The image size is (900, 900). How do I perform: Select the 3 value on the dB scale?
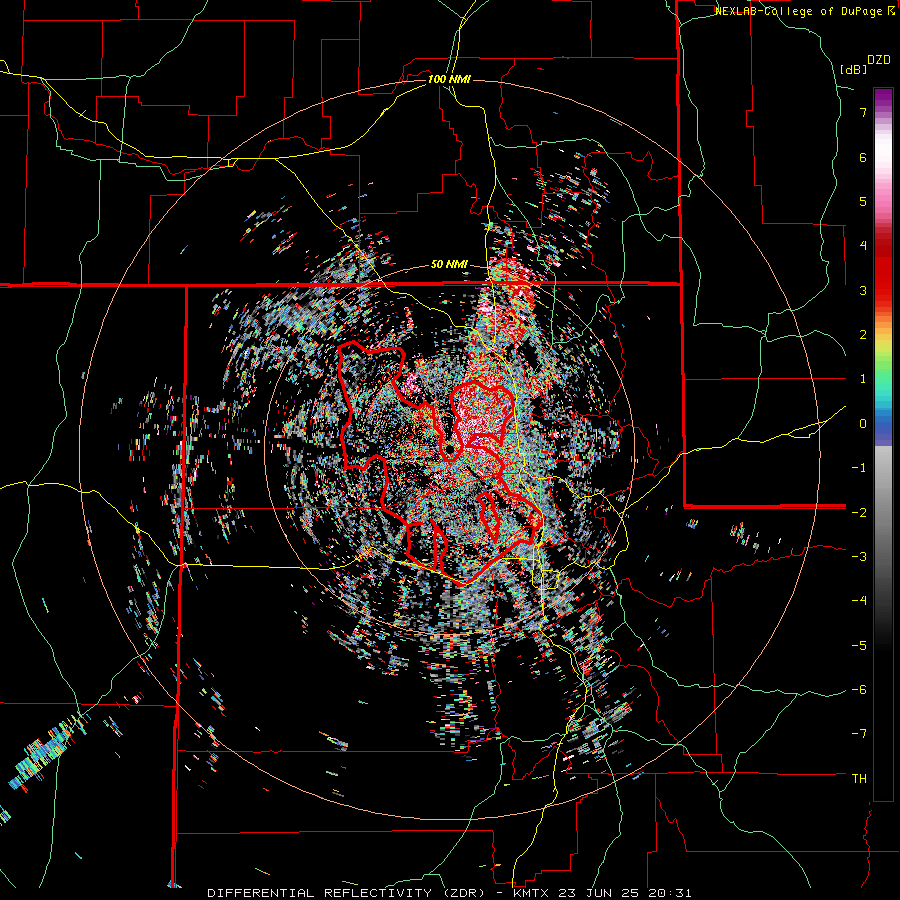(863, 290)
